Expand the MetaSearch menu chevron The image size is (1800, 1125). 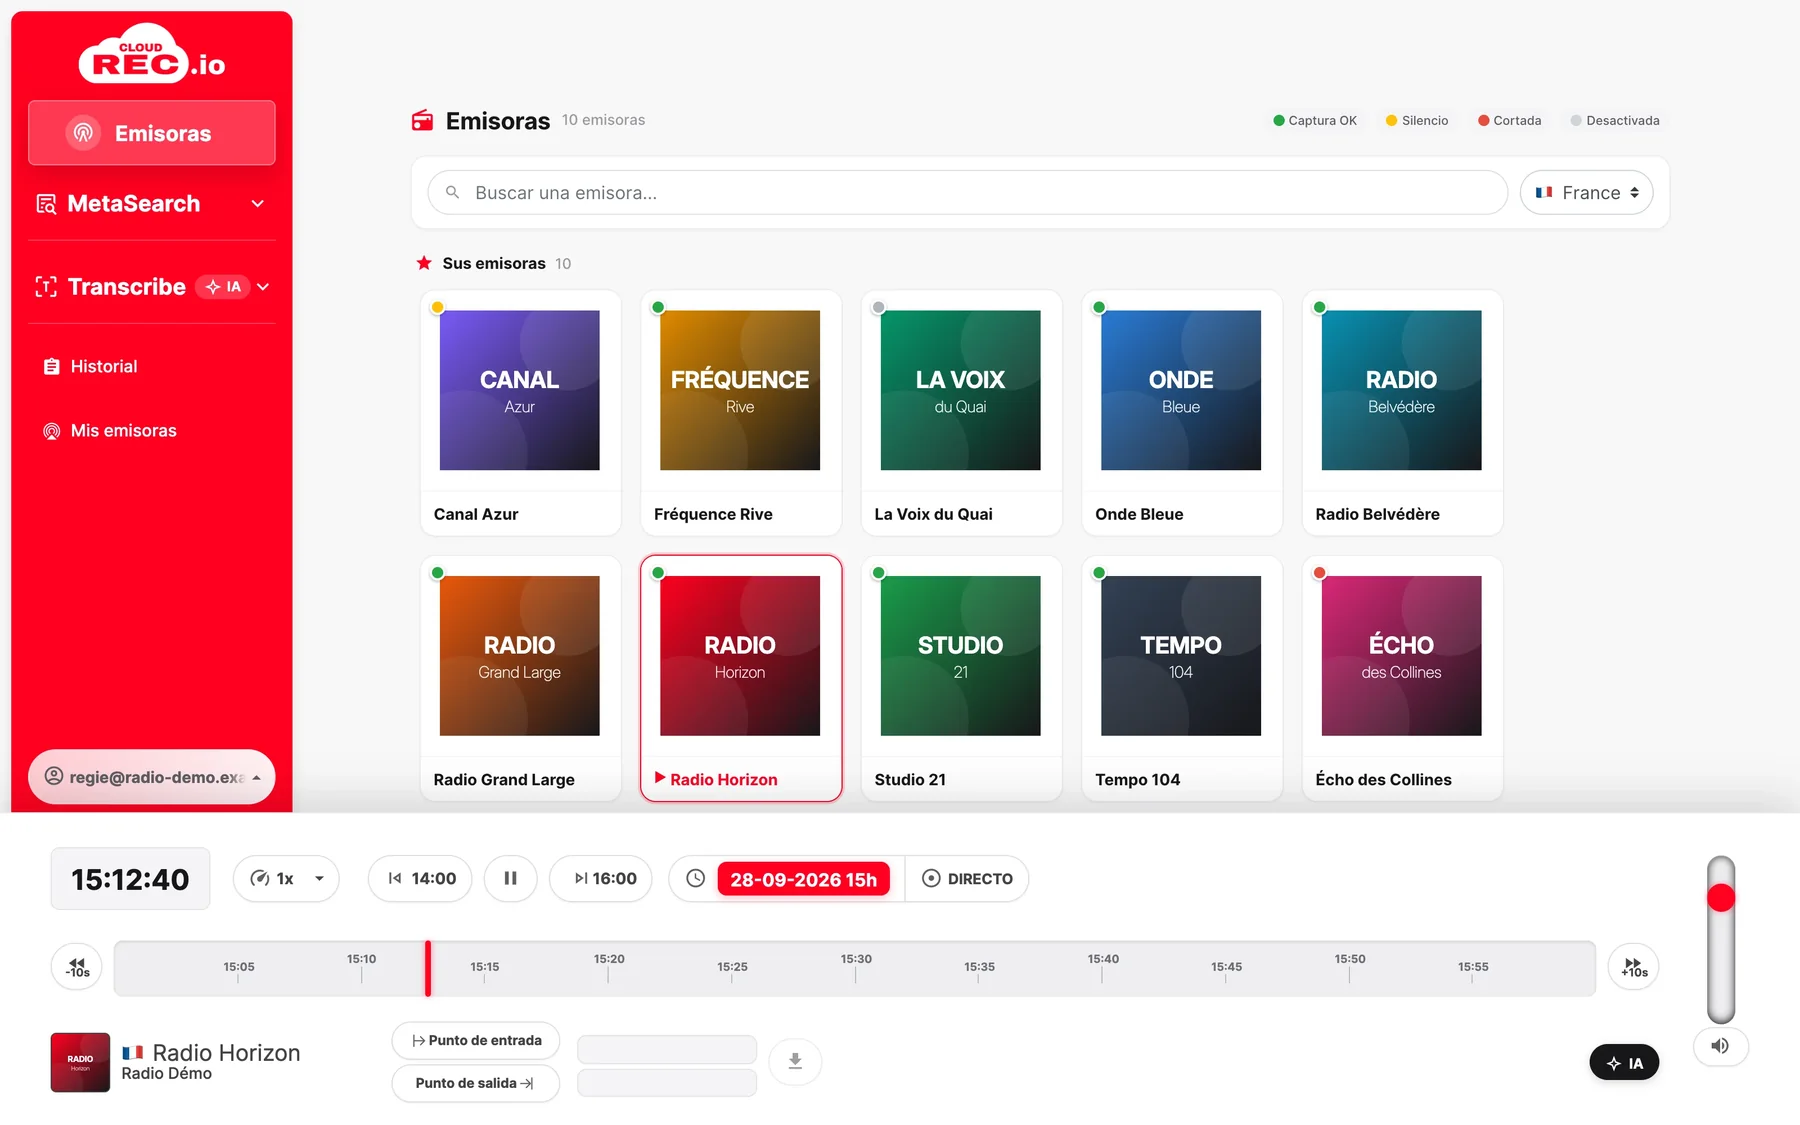click(x=258, y=204)
